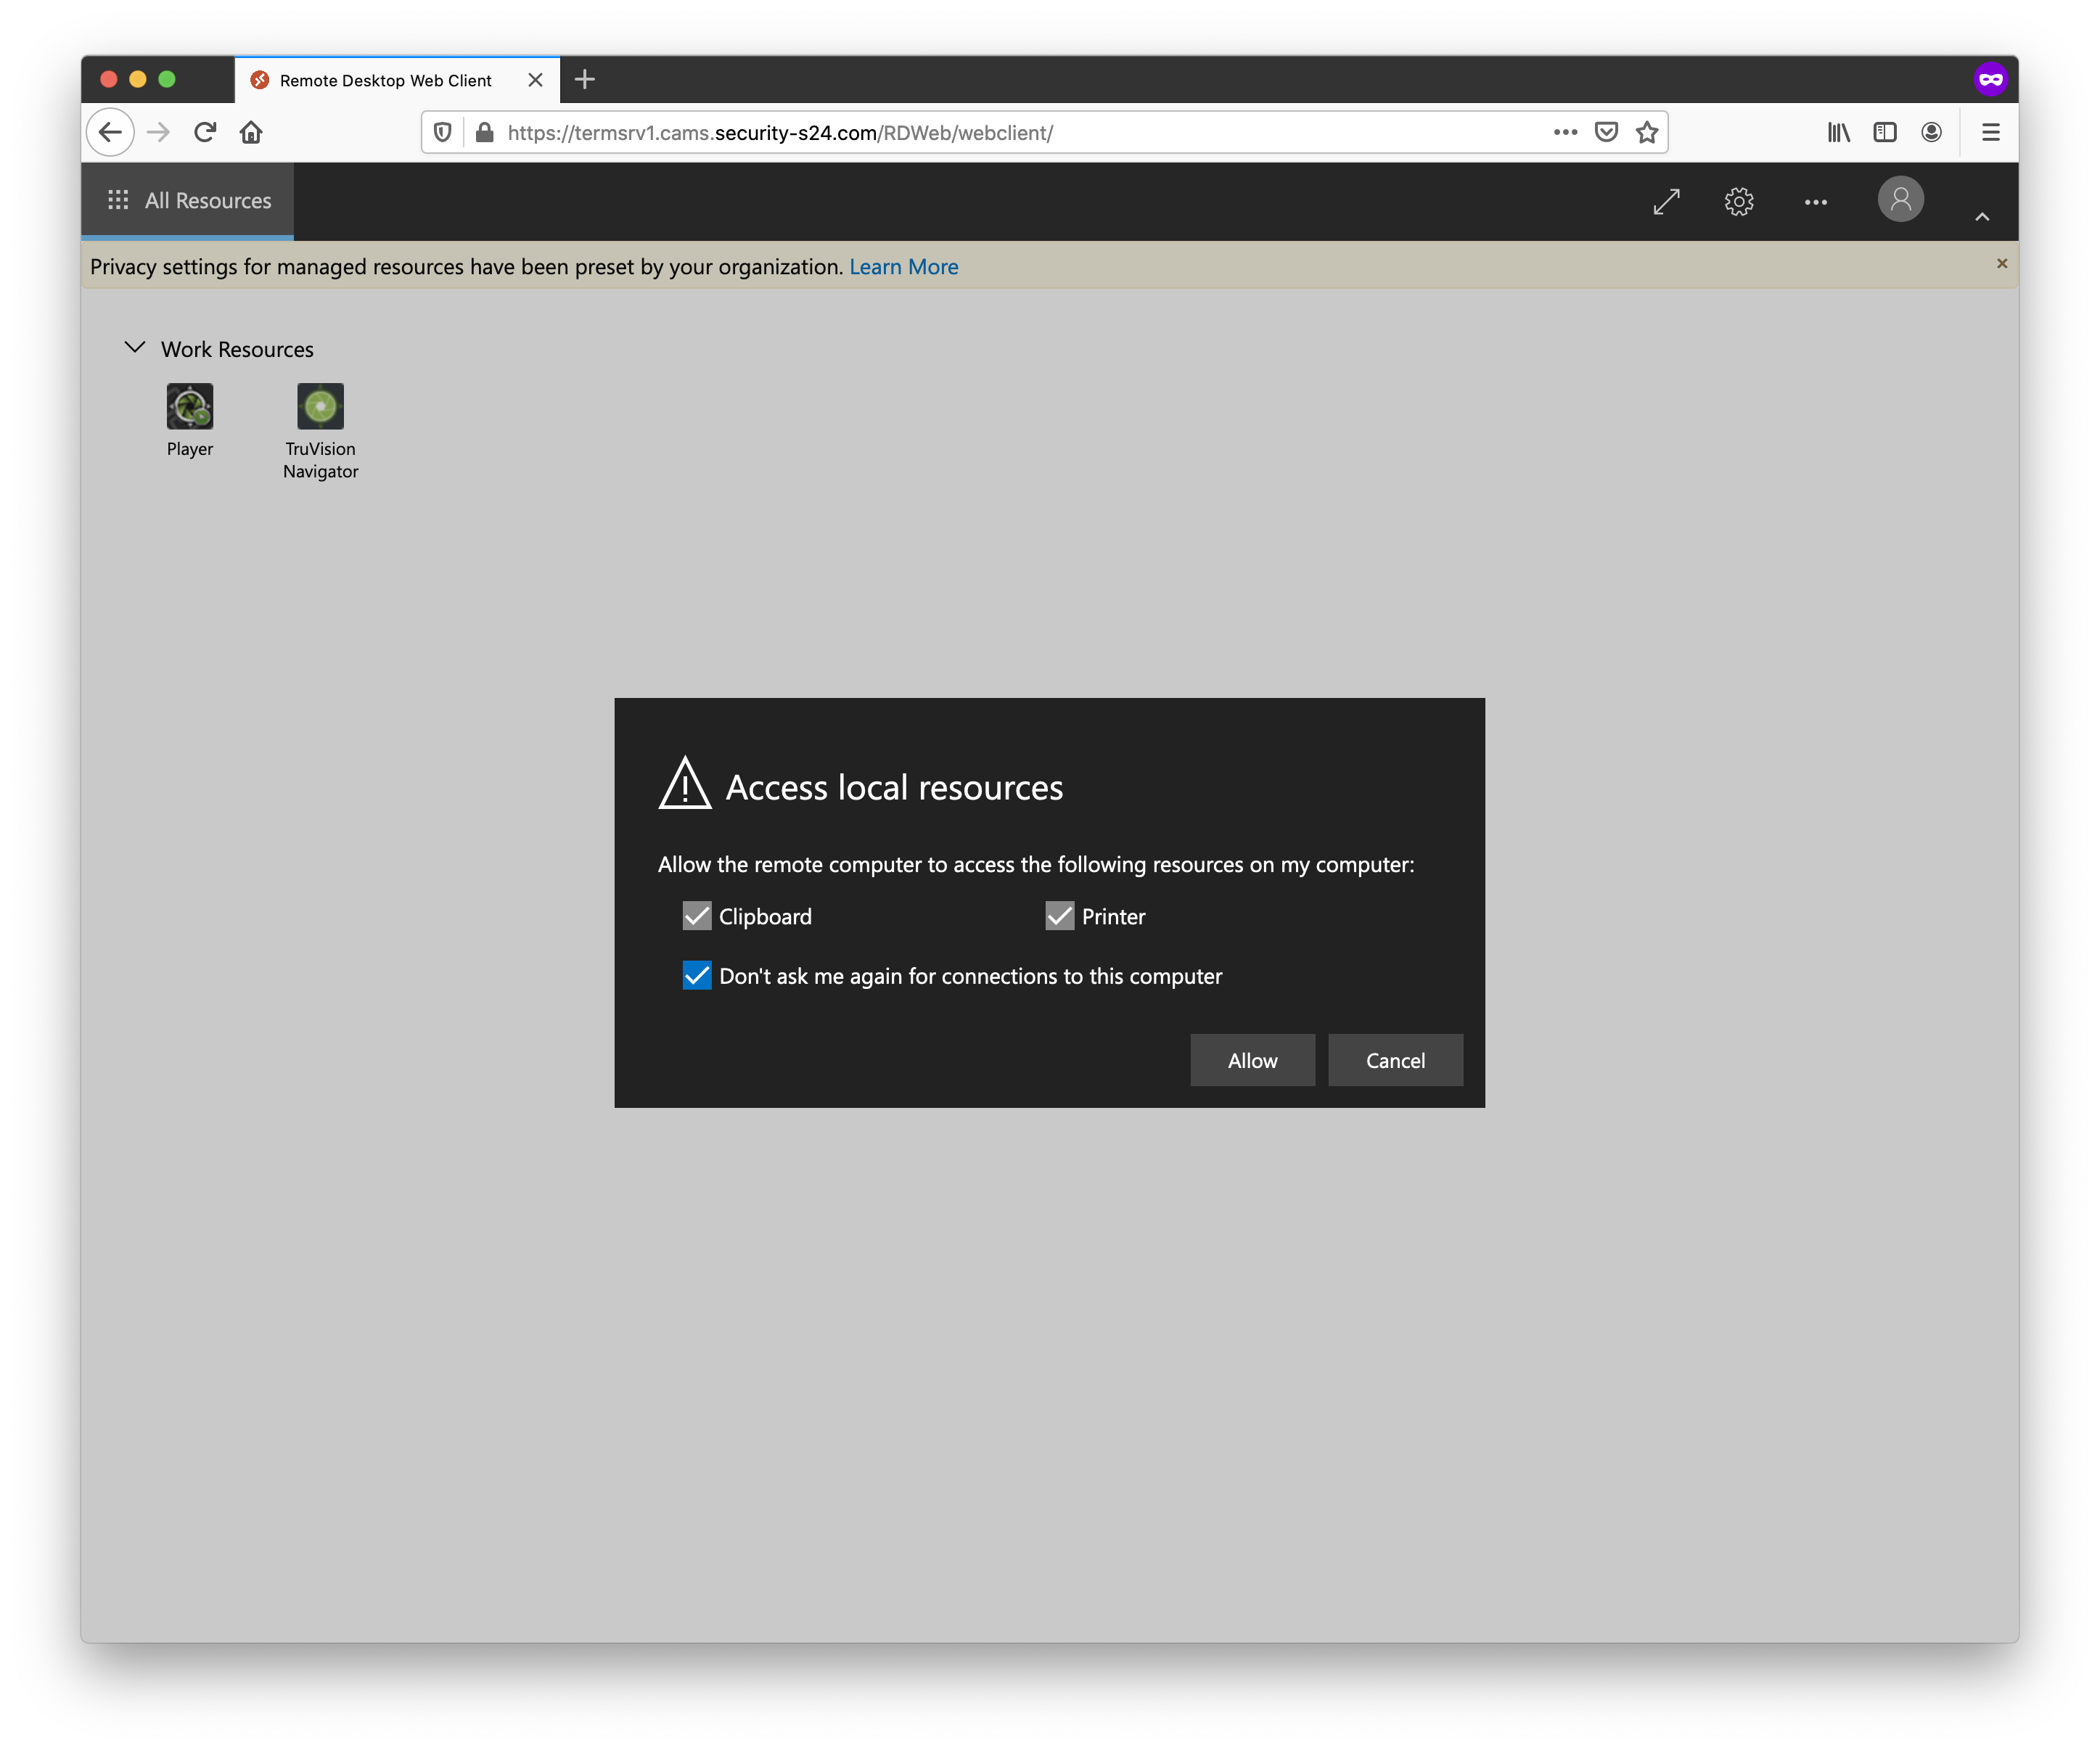This screenshot has height=1750, width=2100.
Task: Open the TruVision Navigator application
Action: (320, 406)
